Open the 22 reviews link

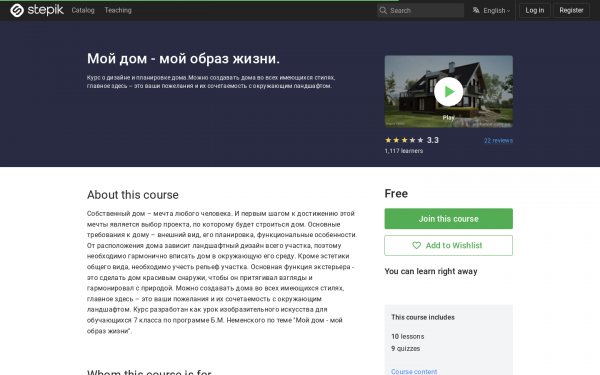coord(498,140)
